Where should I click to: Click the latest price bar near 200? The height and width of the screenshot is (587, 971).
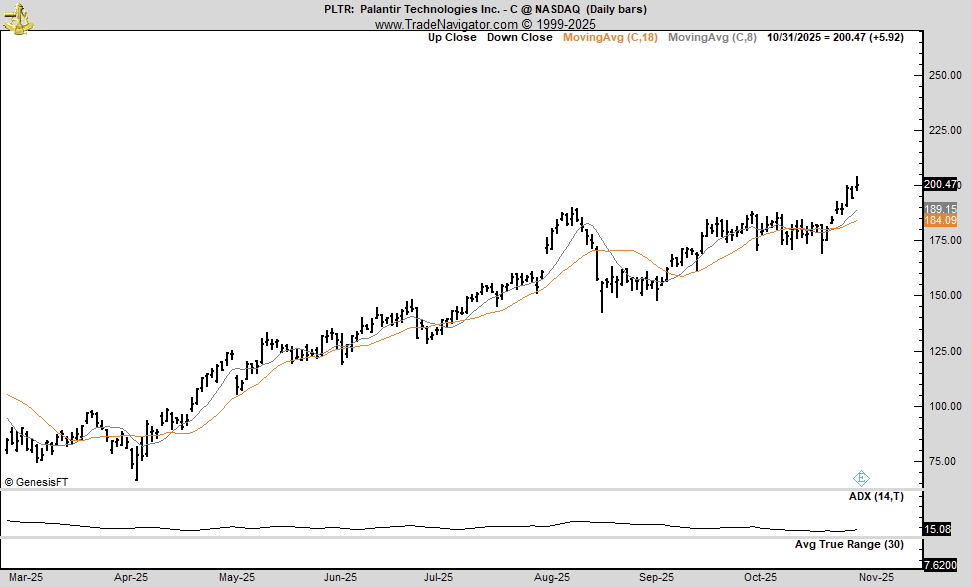(x=857, y=183)
